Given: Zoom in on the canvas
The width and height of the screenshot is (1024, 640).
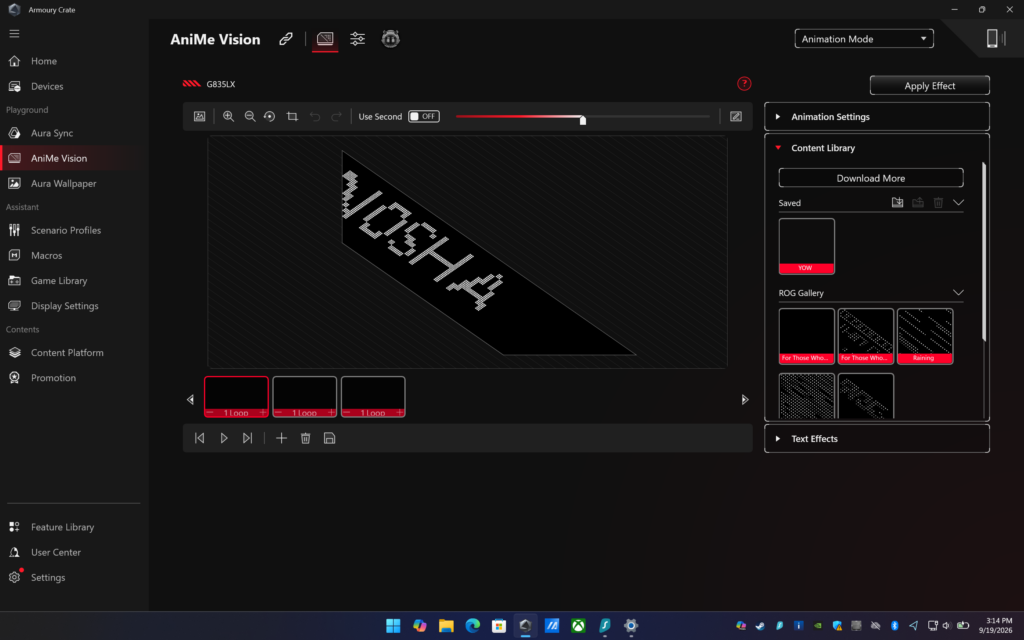Looking at the screenshot, I should [x=228, y=116].
